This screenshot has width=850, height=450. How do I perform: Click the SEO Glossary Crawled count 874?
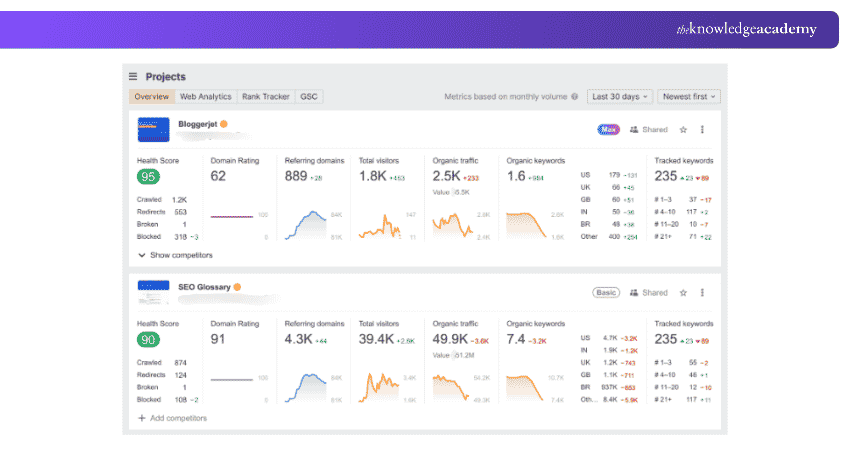[181, 363]
